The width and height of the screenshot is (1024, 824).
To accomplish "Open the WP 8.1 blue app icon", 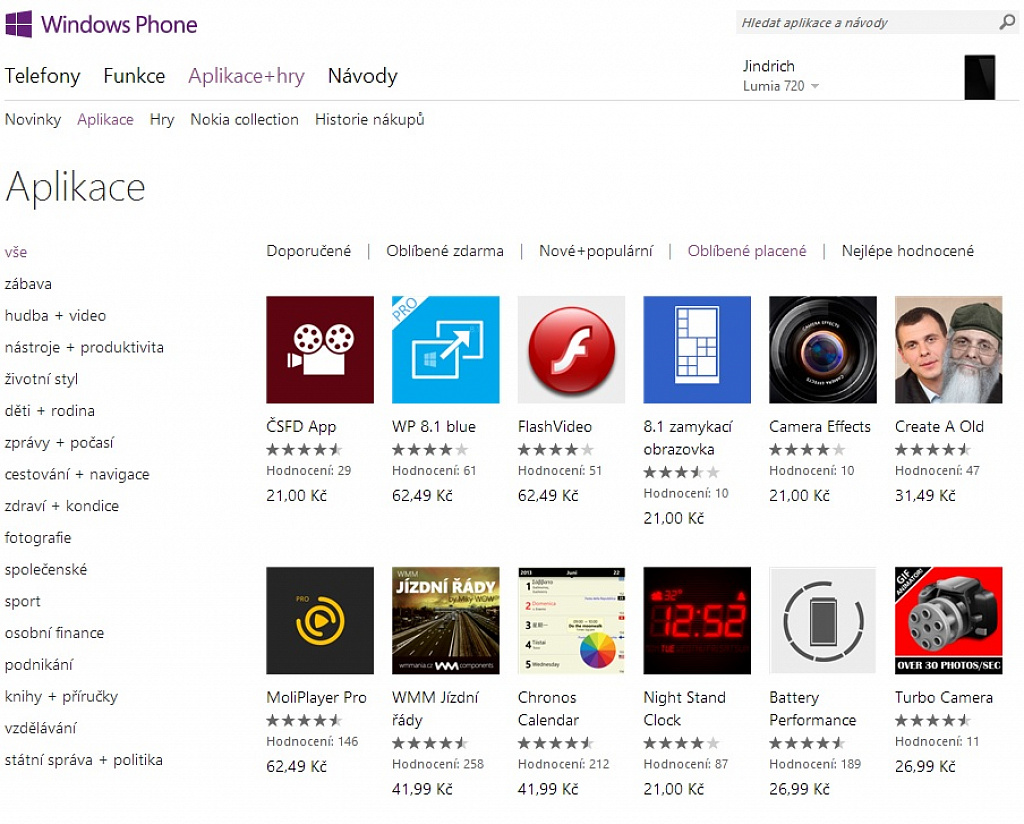I will click(x=445, y=349).
